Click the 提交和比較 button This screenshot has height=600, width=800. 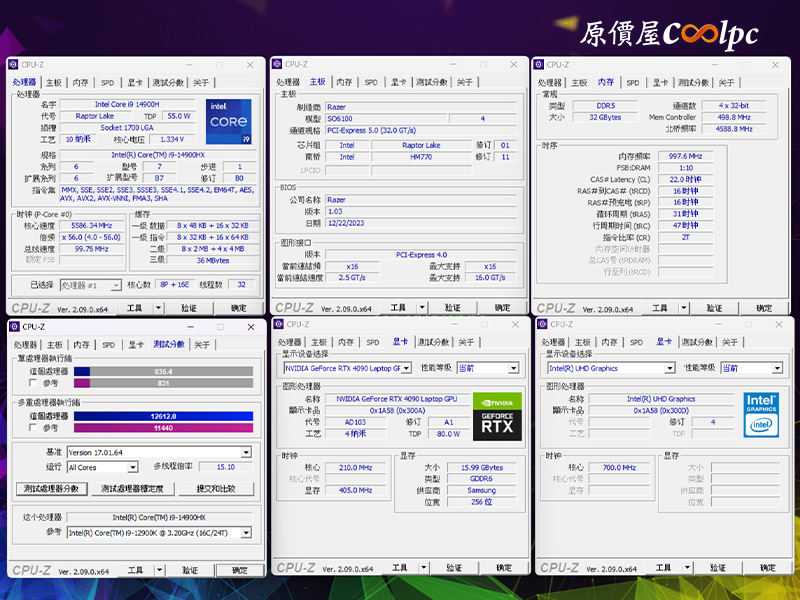(x=216, y=489)
